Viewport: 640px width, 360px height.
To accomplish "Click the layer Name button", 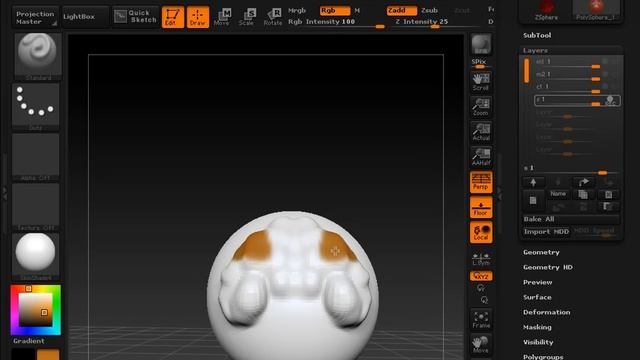I will pos(558,194).
